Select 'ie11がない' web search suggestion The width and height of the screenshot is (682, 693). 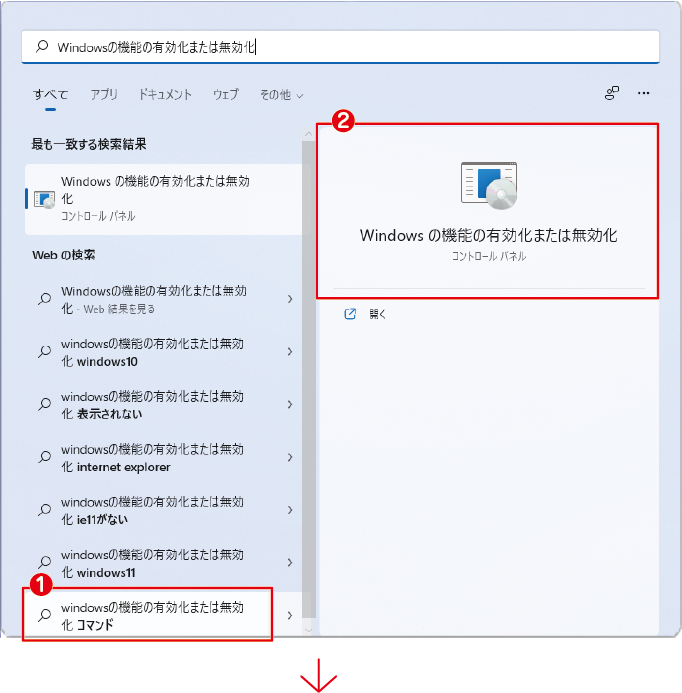click(x=164, y=510)
